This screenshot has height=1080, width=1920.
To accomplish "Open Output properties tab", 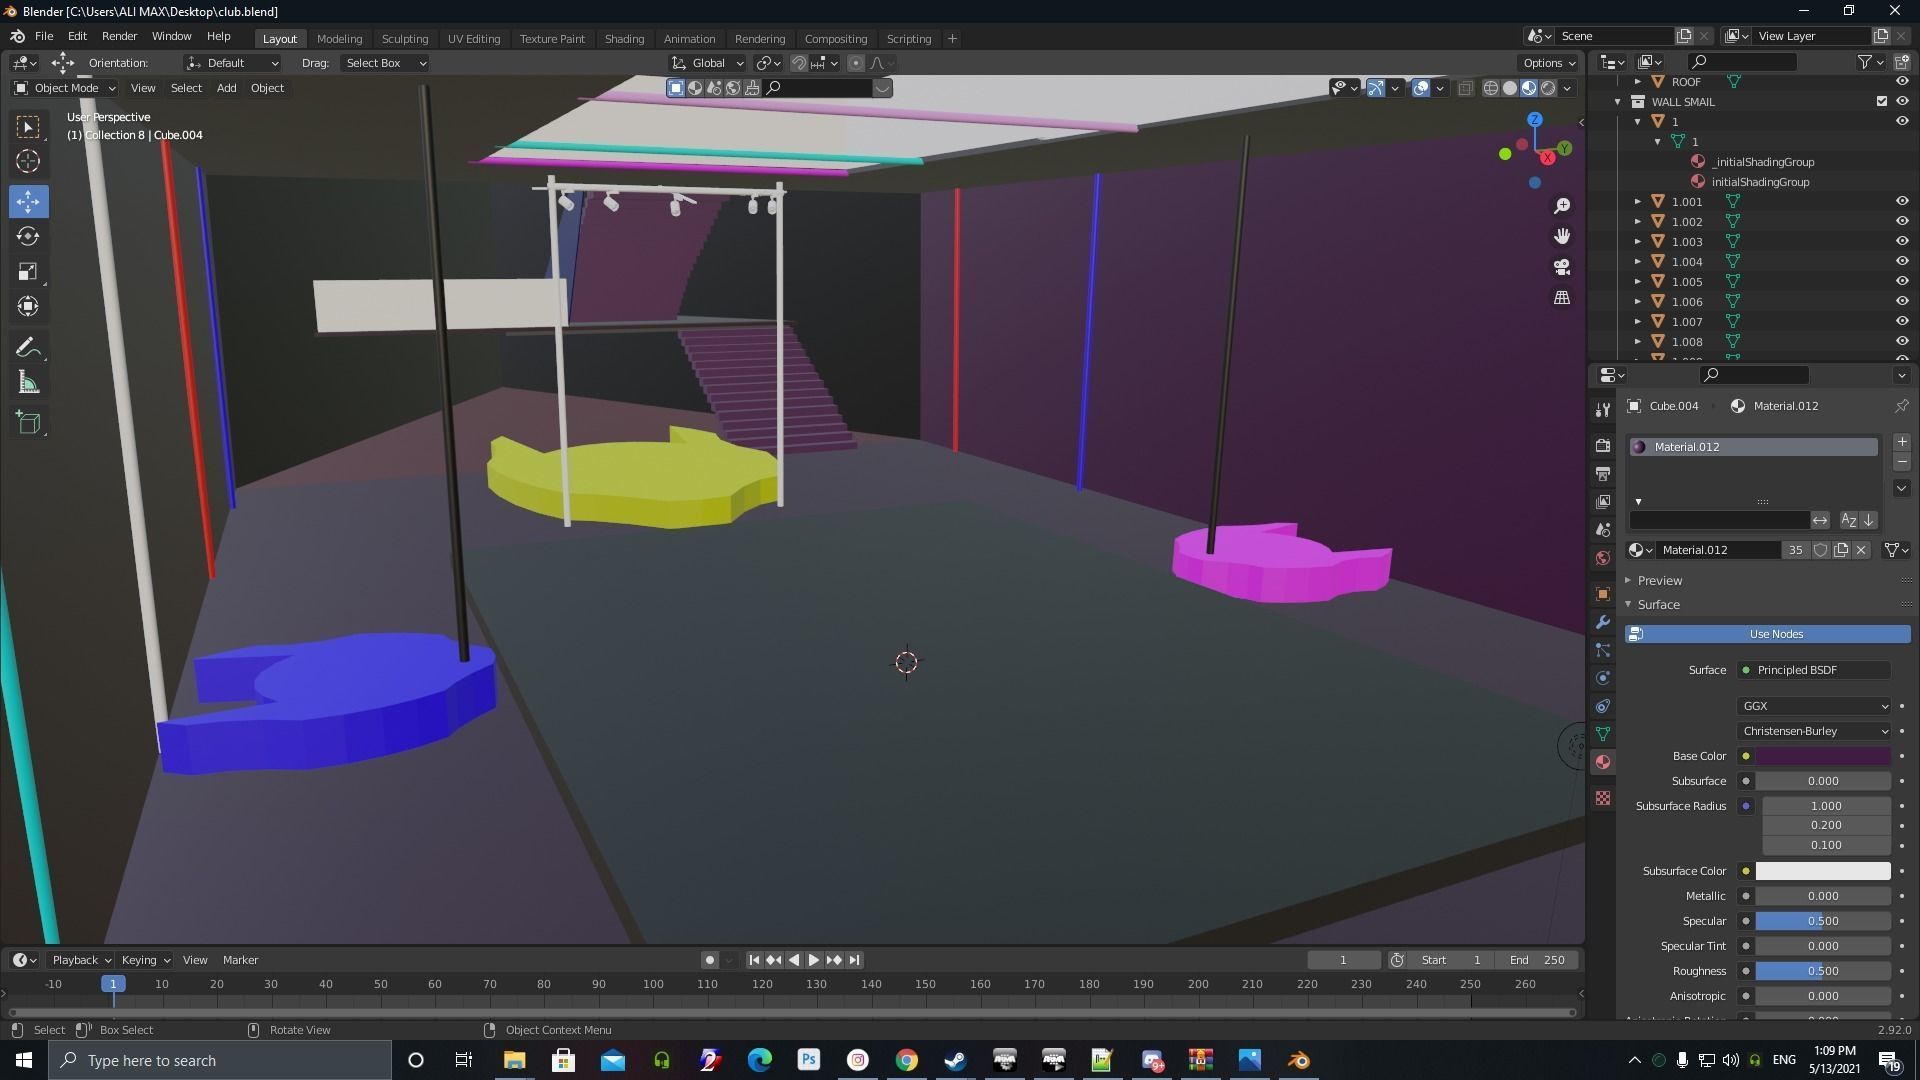I will (1603, 473).
